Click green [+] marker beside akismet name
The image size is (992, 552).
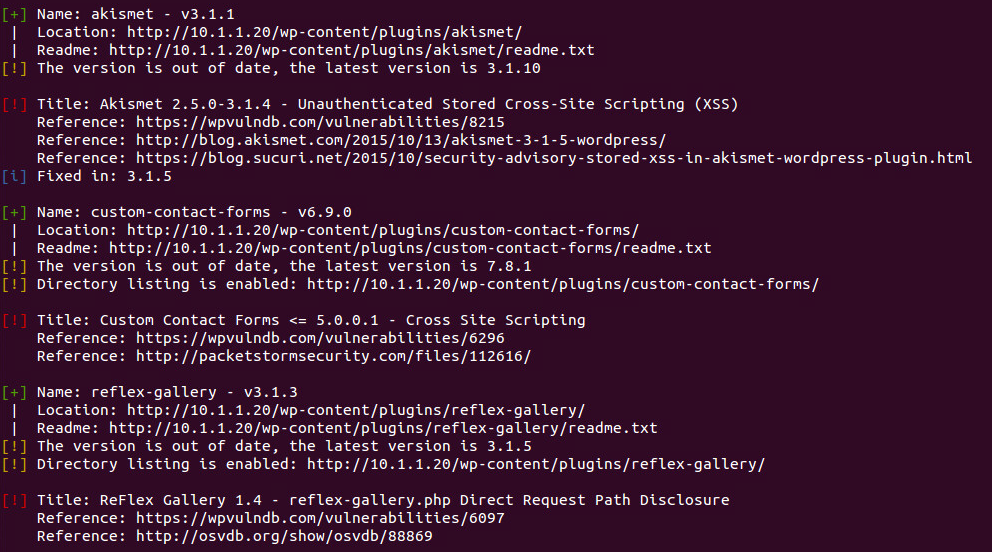click(x=14, y=15)
